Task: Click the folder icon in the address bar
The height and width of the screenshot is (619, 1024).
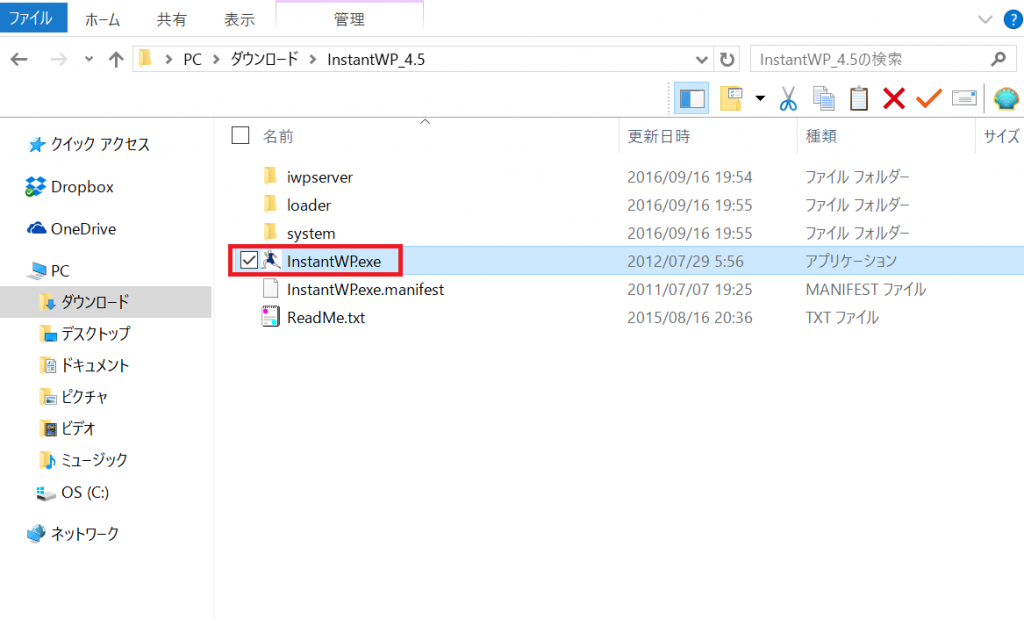Action: [146, 59]
